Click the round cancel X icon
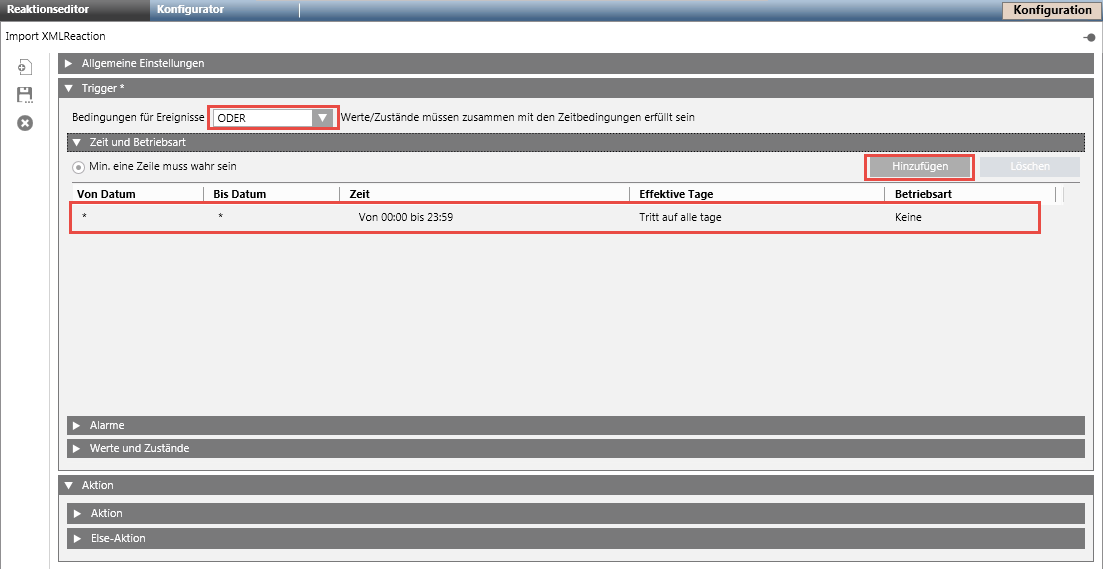Viewport: 1103px width, 569px height. (x=25, y=123)
